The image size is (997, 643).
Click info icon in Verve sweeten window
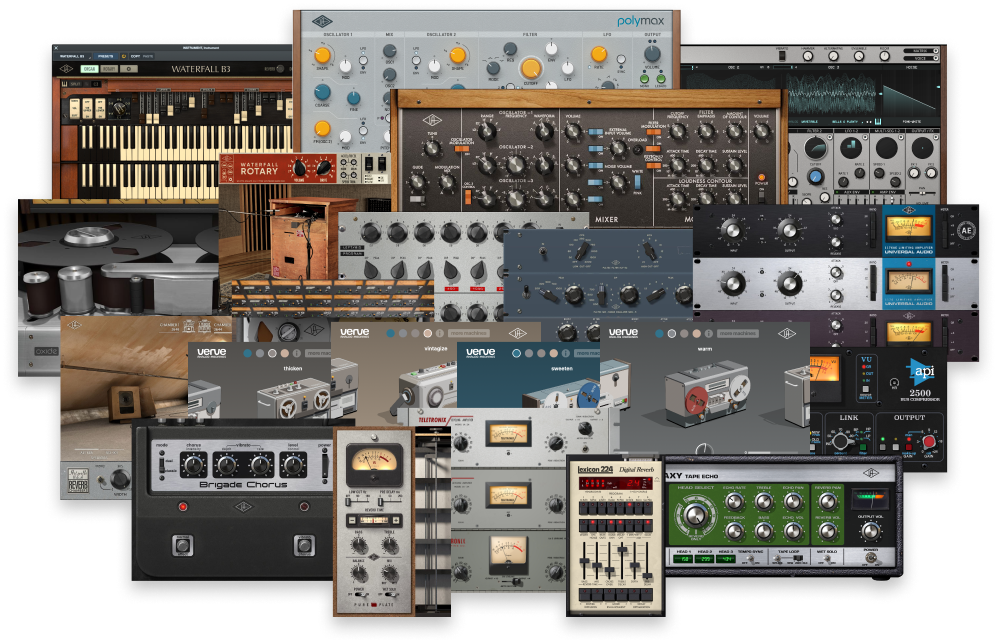coord(565,353)
